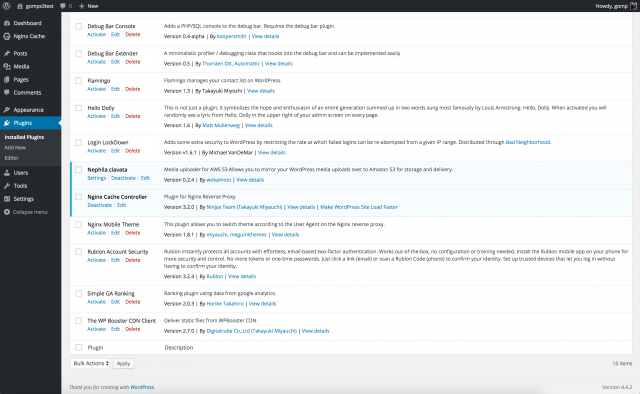640x394 pixels.
Task: Click the Plugin column footer label
Action: pos(95,348)
